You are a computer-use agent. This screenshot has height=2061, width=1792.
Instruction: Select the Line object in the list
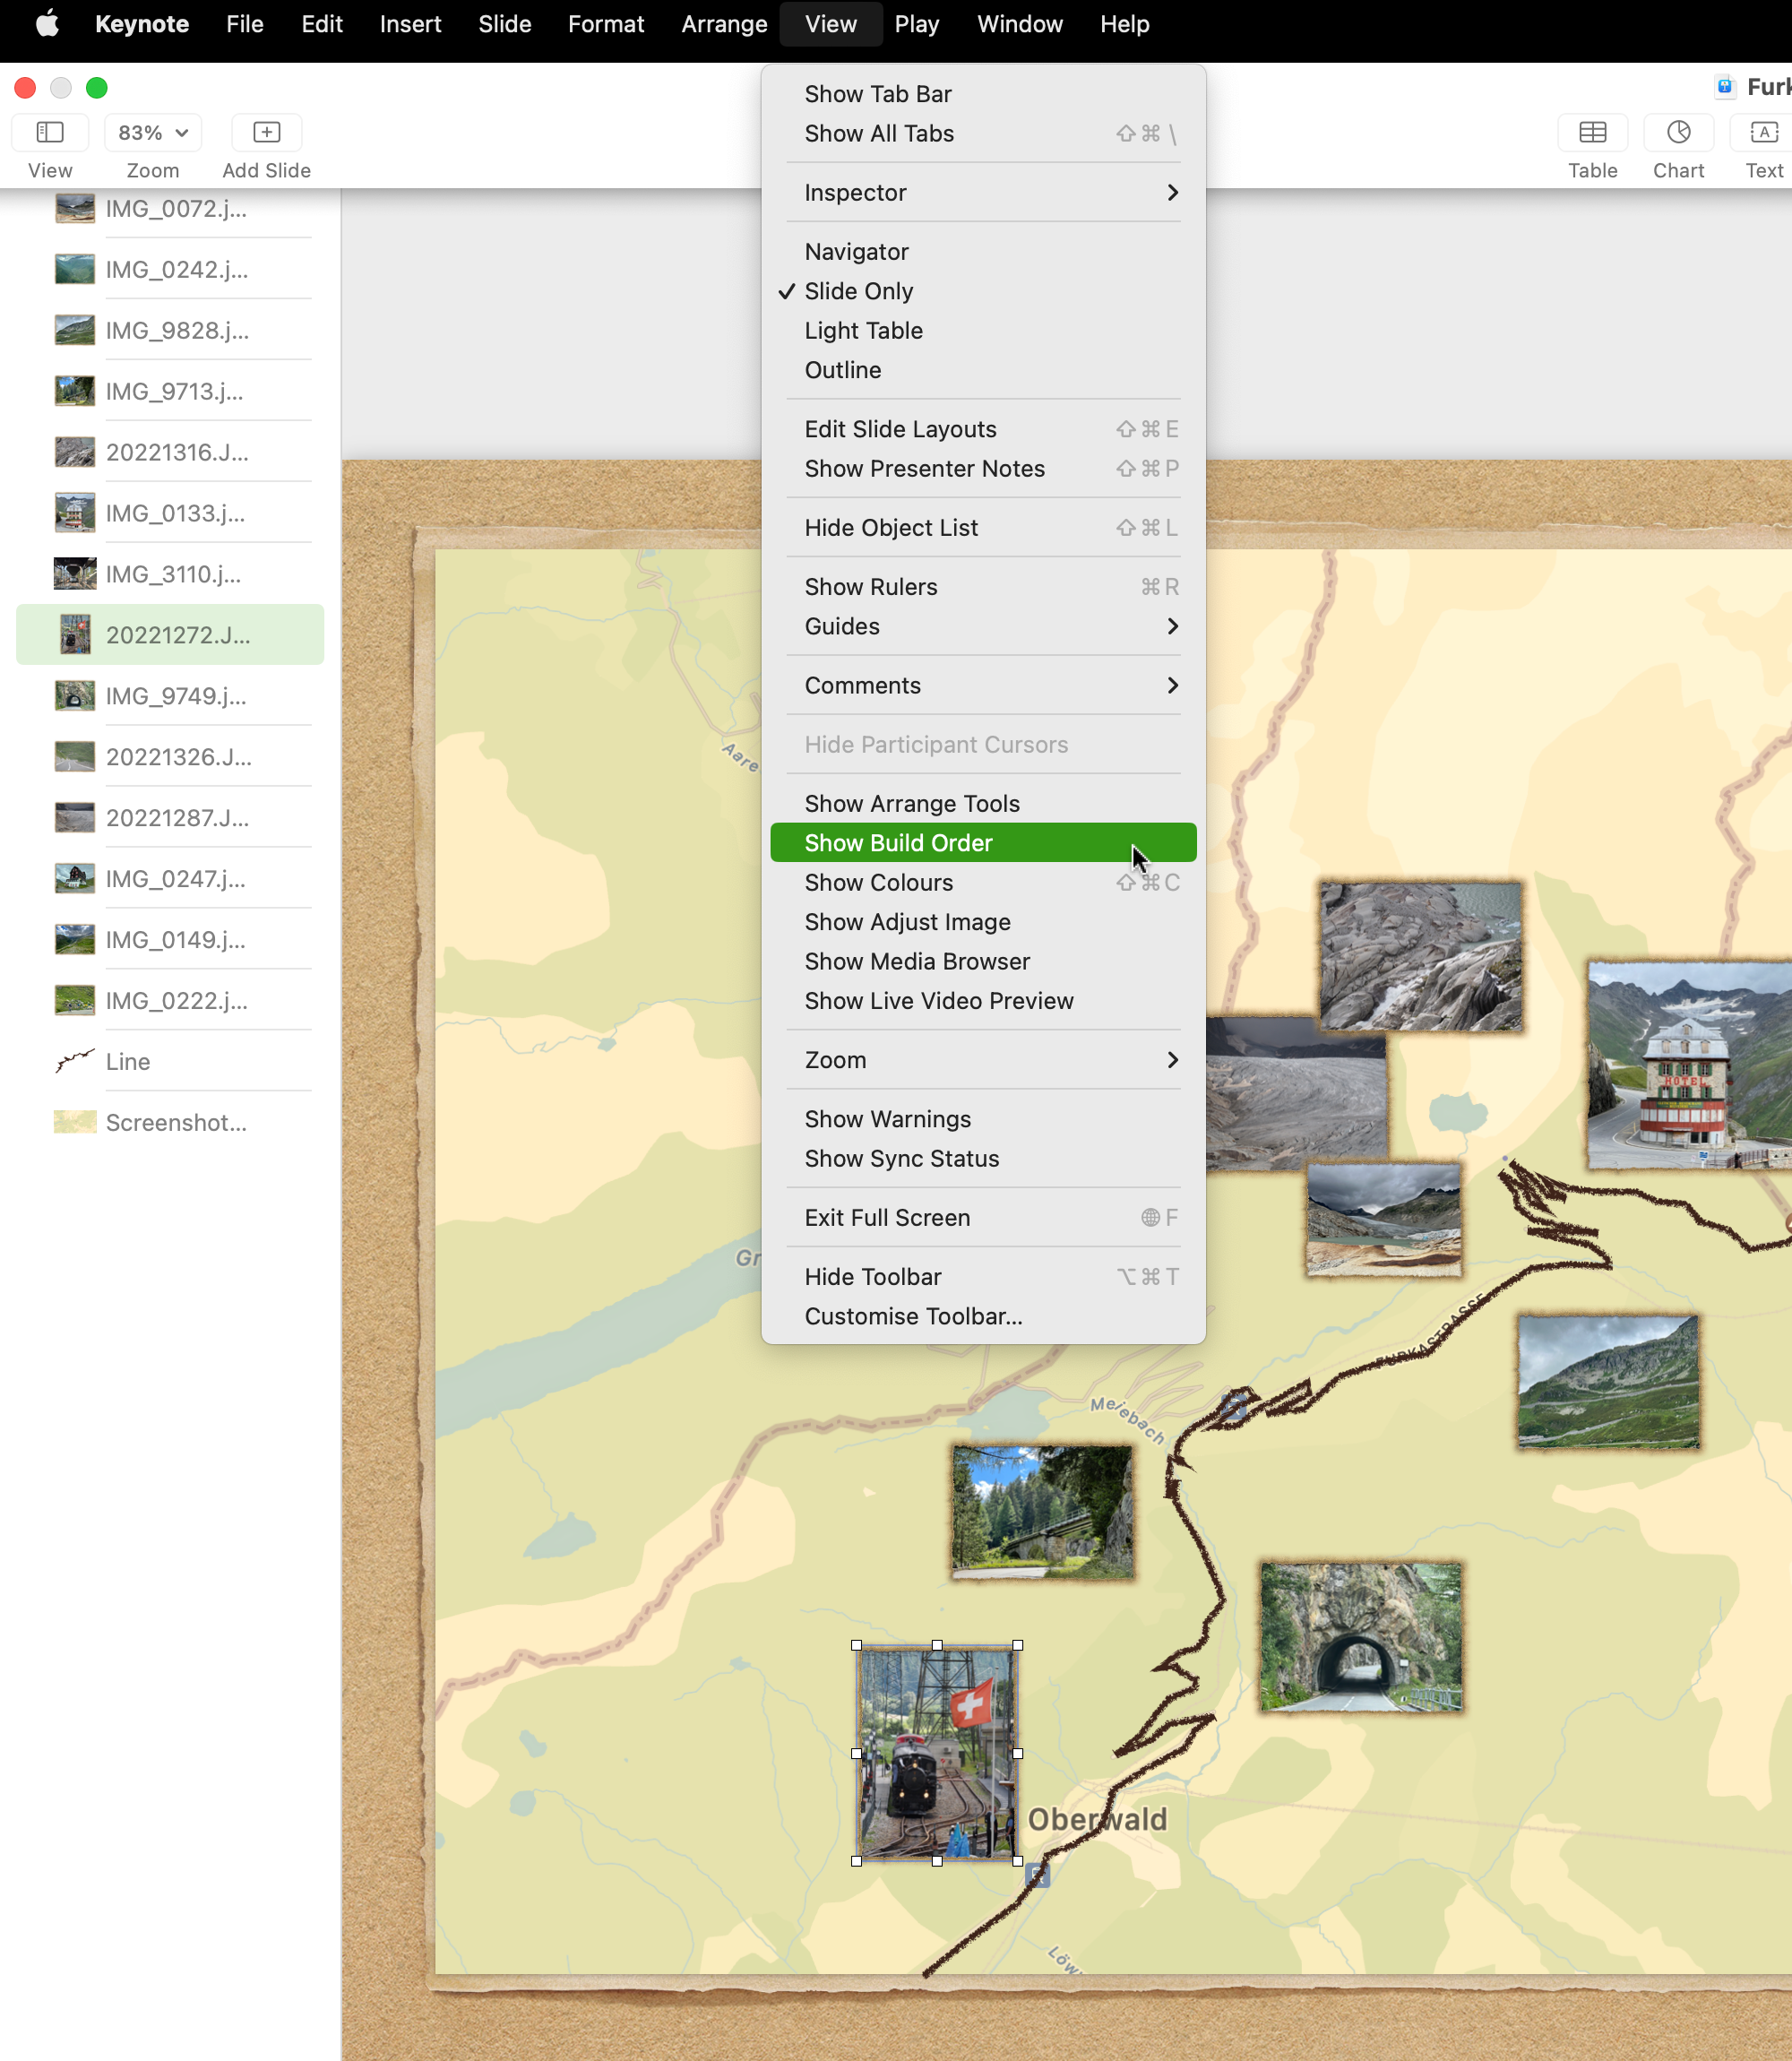tap(170, 1062)
